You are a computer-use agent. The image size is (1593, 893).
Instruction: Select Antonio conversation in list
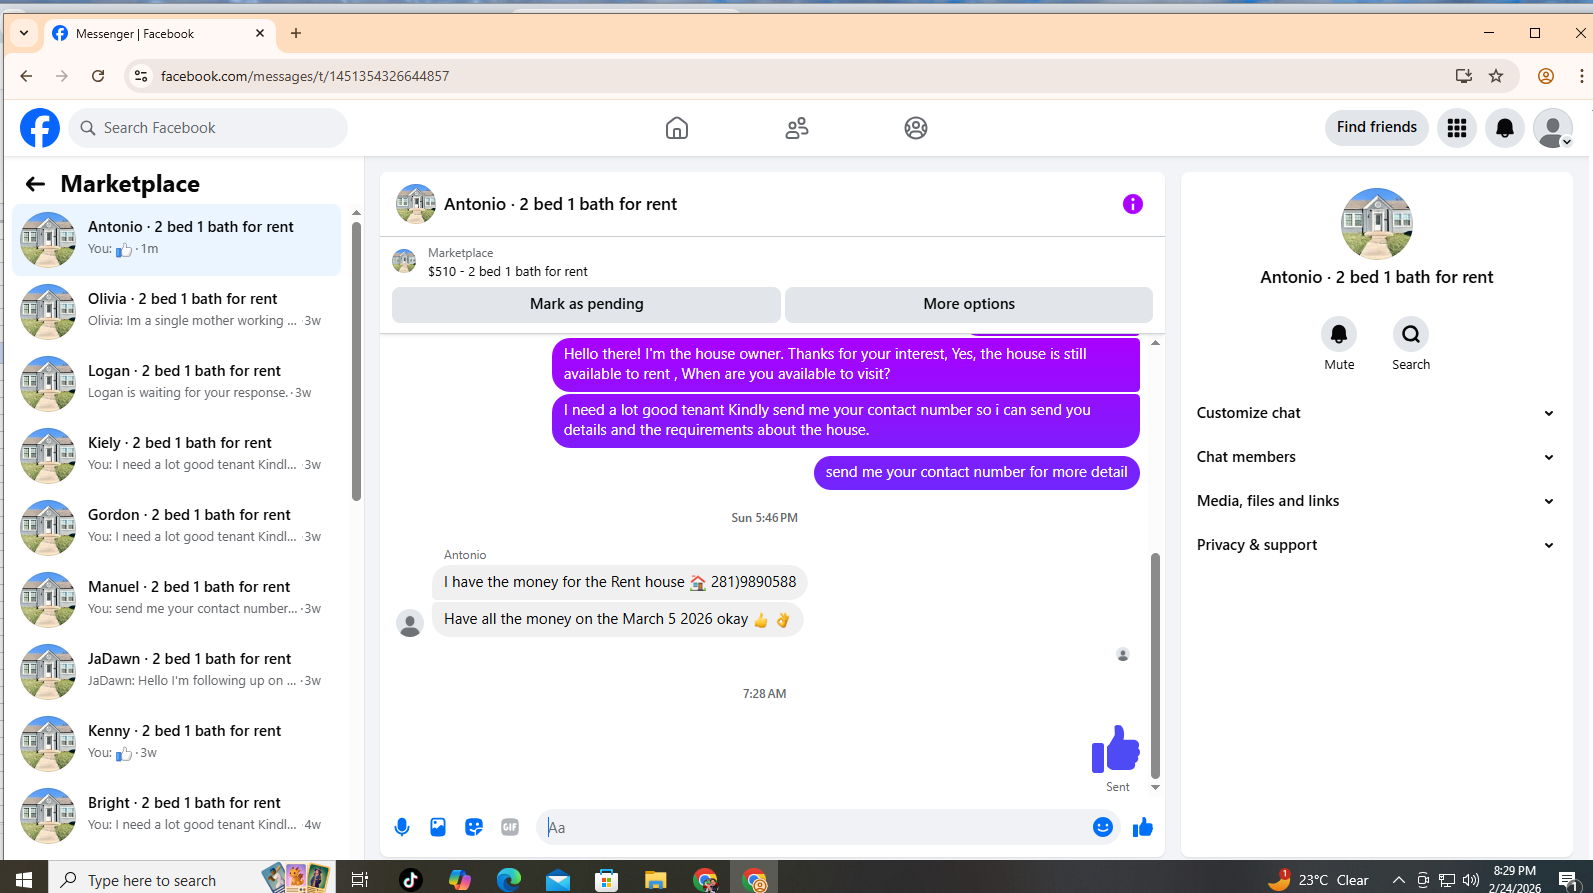(x=176, y=240)
